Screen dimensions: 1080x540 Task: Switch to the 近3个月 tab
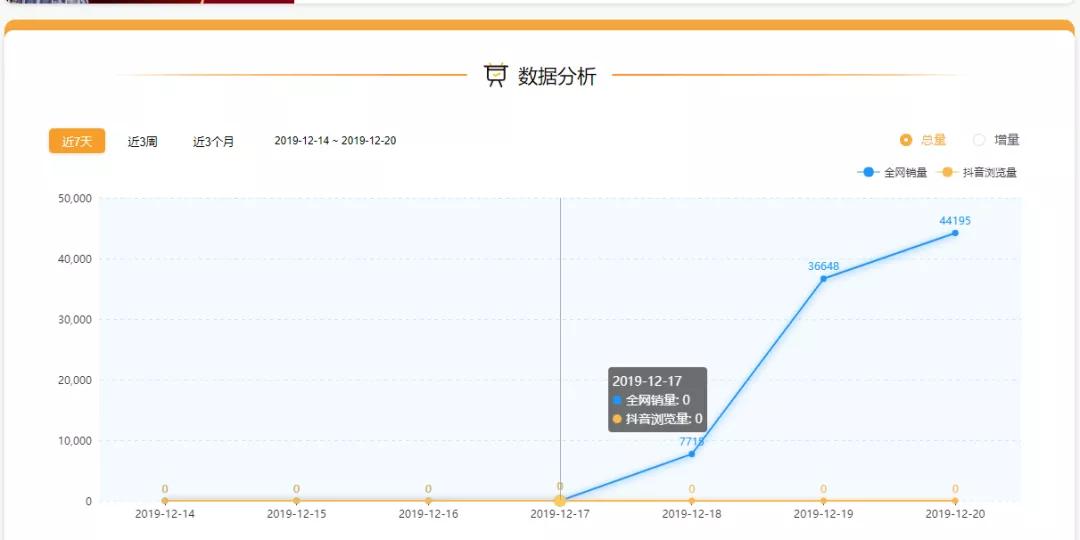(214, 142)
